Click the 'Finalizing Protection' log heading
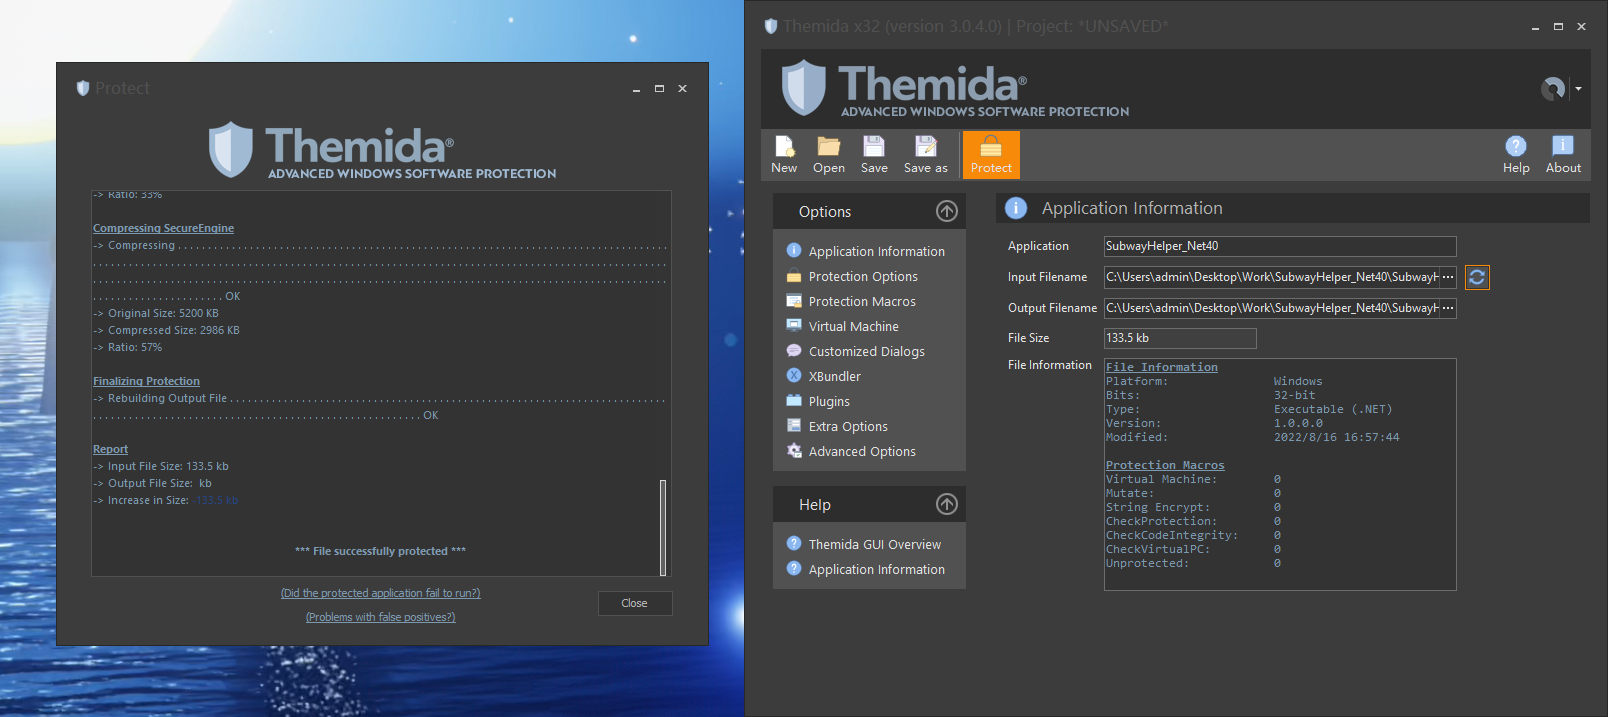The height and width of the screenshot is (717, 1608). [146, 381]
